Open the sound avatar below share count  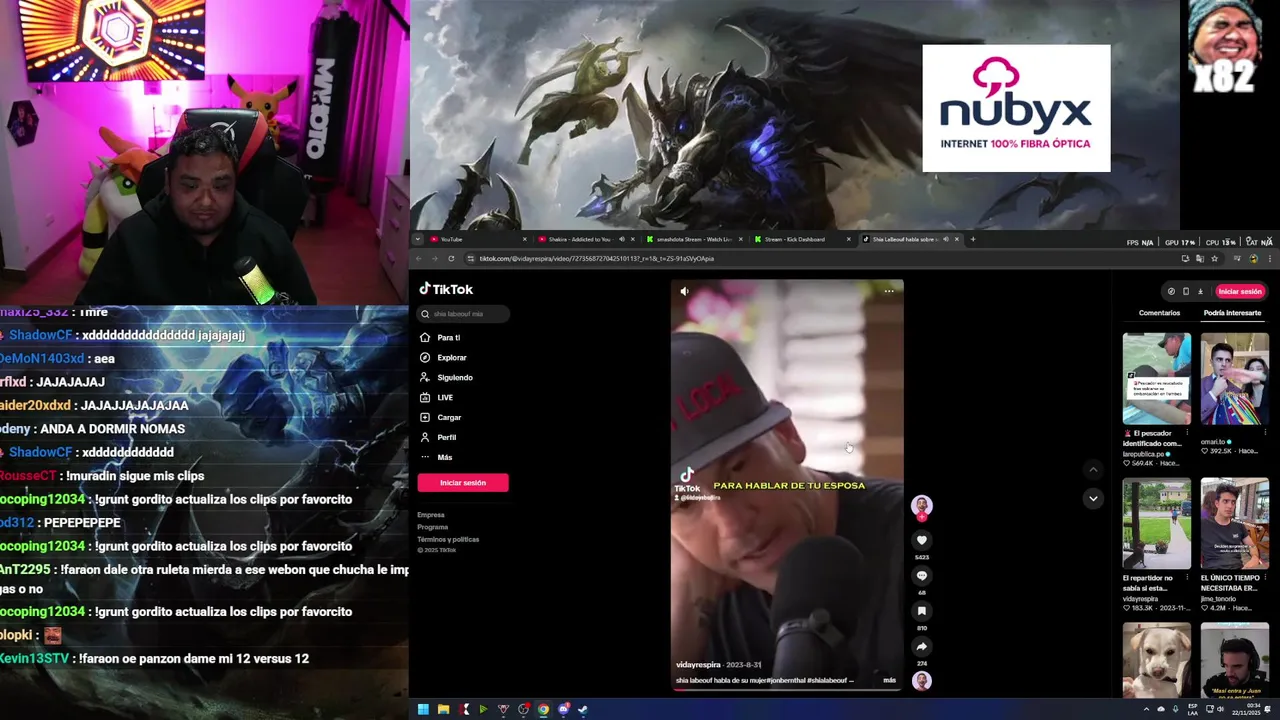tap(922, 680)
